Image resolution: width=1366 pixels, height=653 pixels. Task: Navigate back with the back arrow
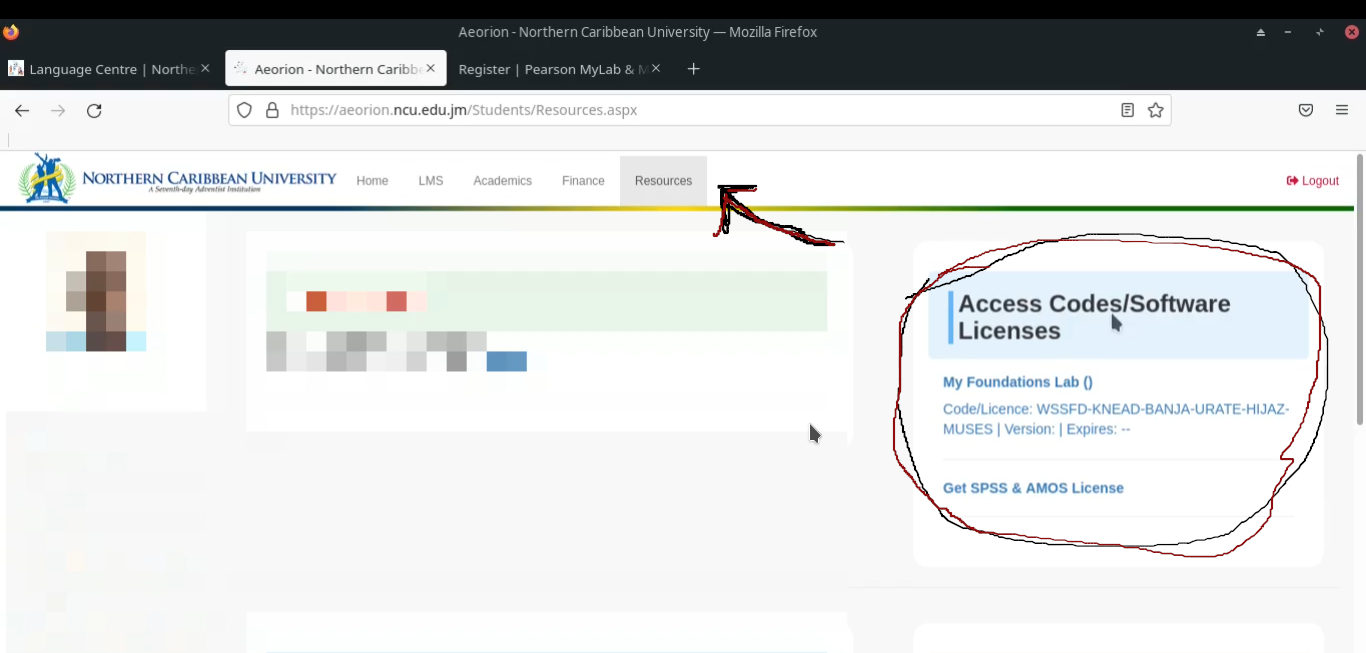tap(22, 110)
